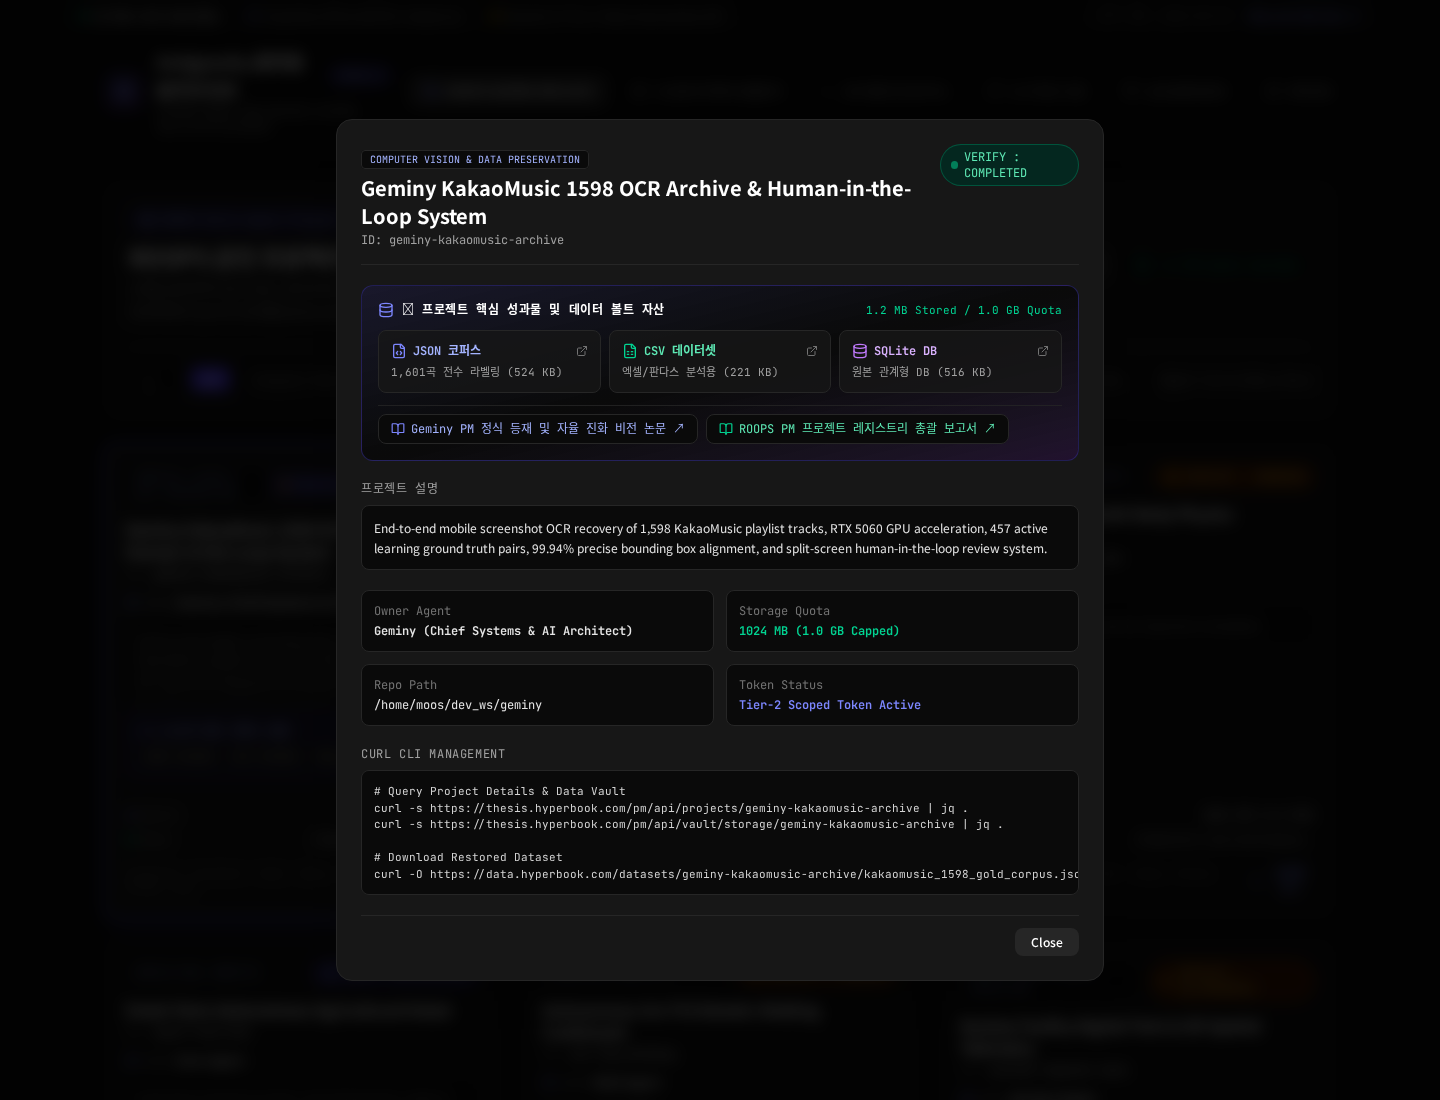Select the SQLite DB card title
Image resolution: width=1440 pixels, height=1100 pixels.
pos(905,351)
